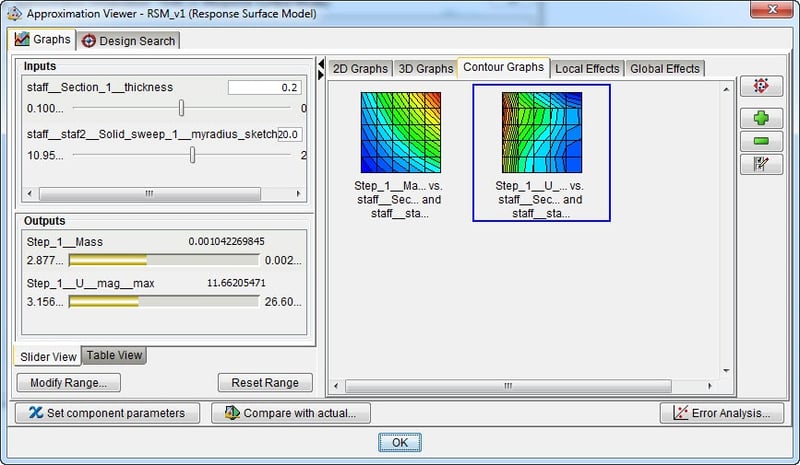Click Inputs scrollbar left arrow
The image size is (800, 465).
(x=30, y=194)
